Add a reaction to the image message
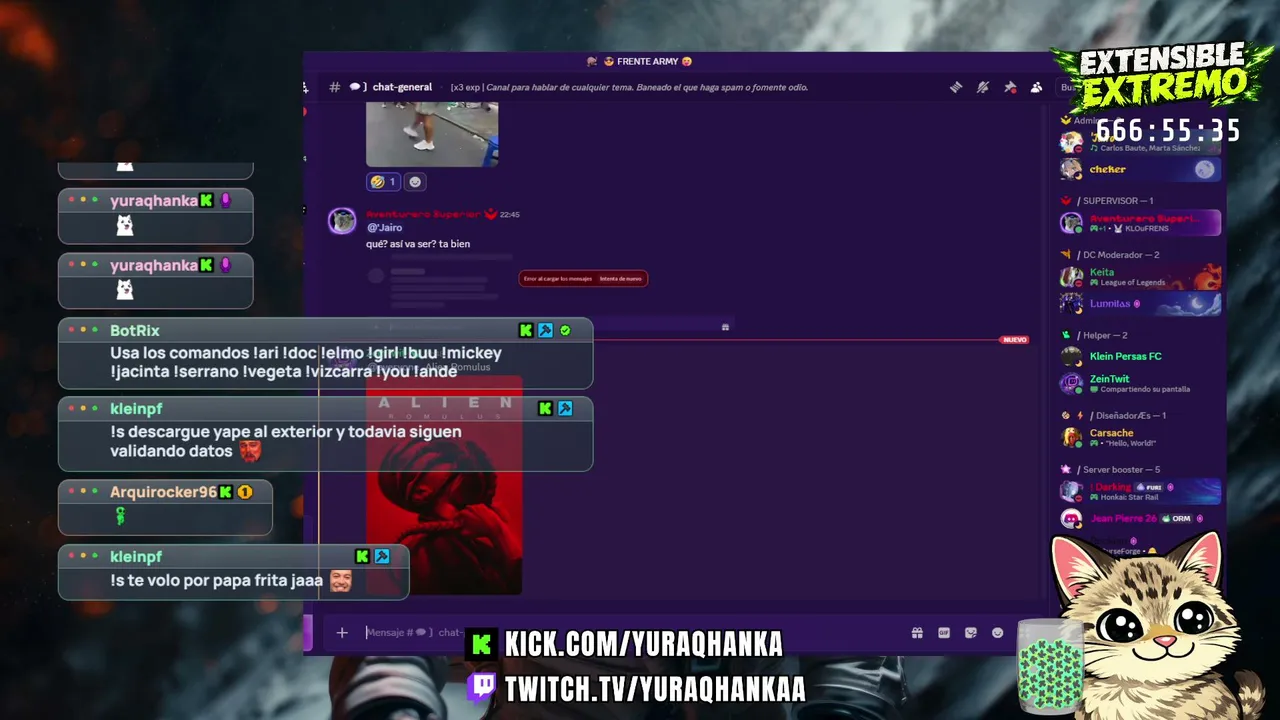 (x=415, y=182)
